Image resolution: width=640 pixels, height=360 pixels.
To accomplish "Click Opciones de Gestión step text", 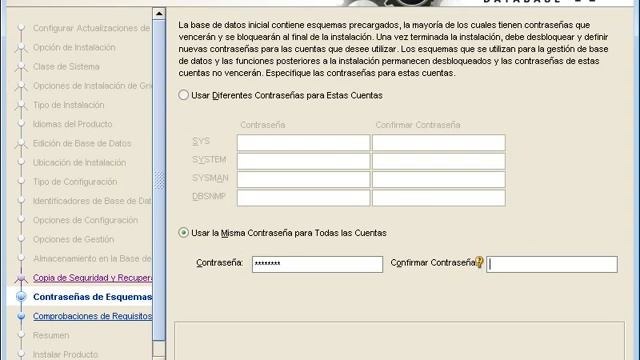I will (73, 239).
